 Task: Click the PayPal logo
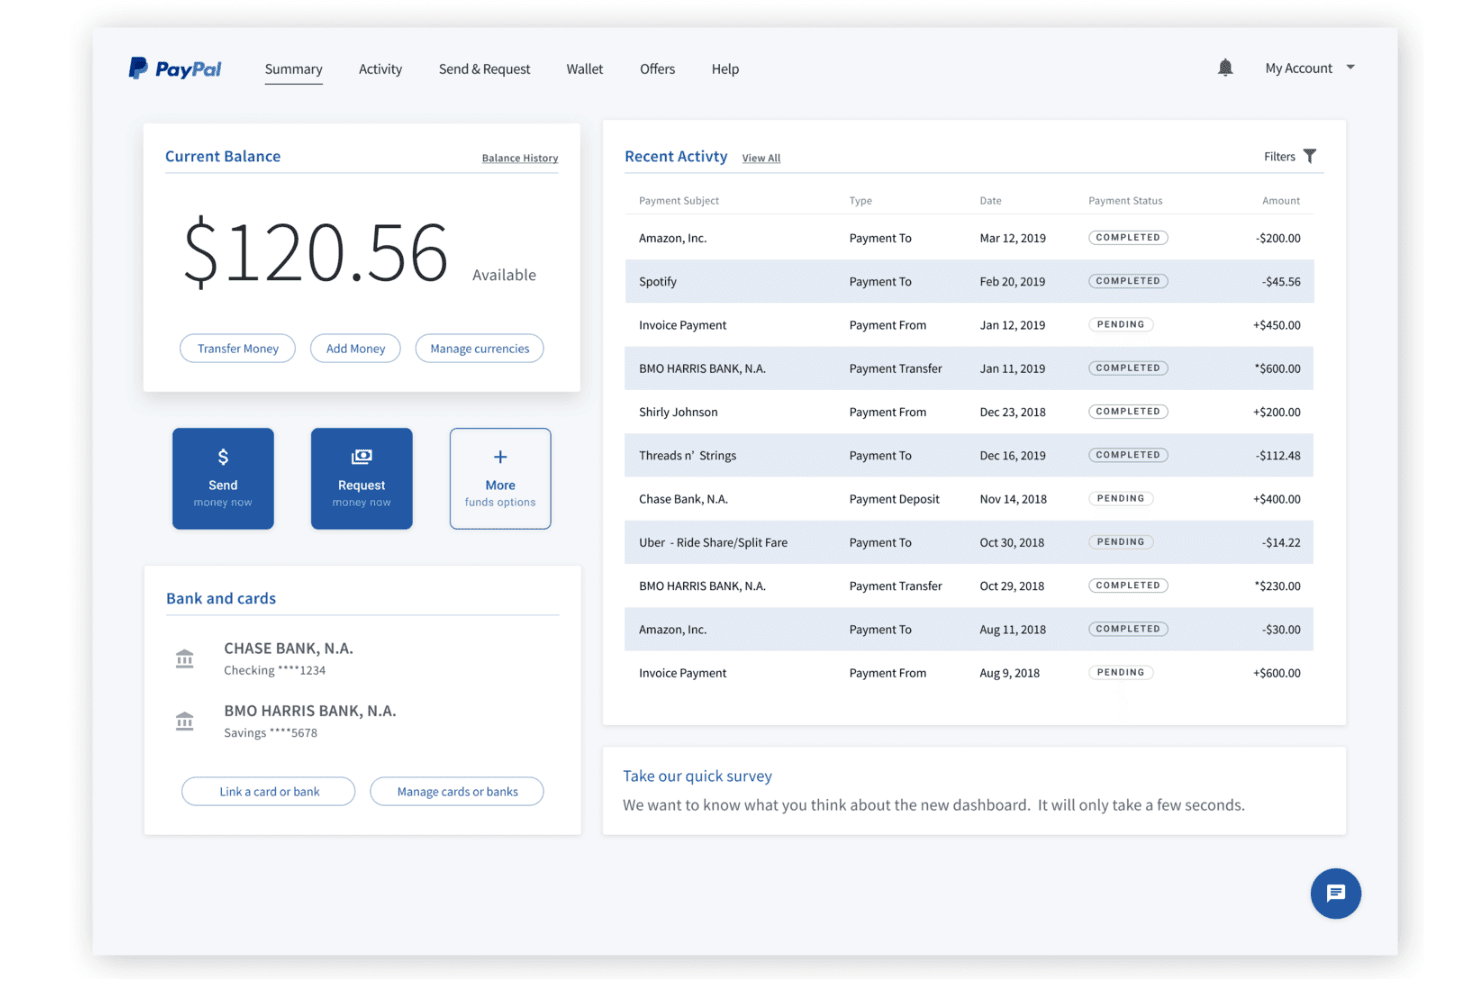(x=175, y=68)
